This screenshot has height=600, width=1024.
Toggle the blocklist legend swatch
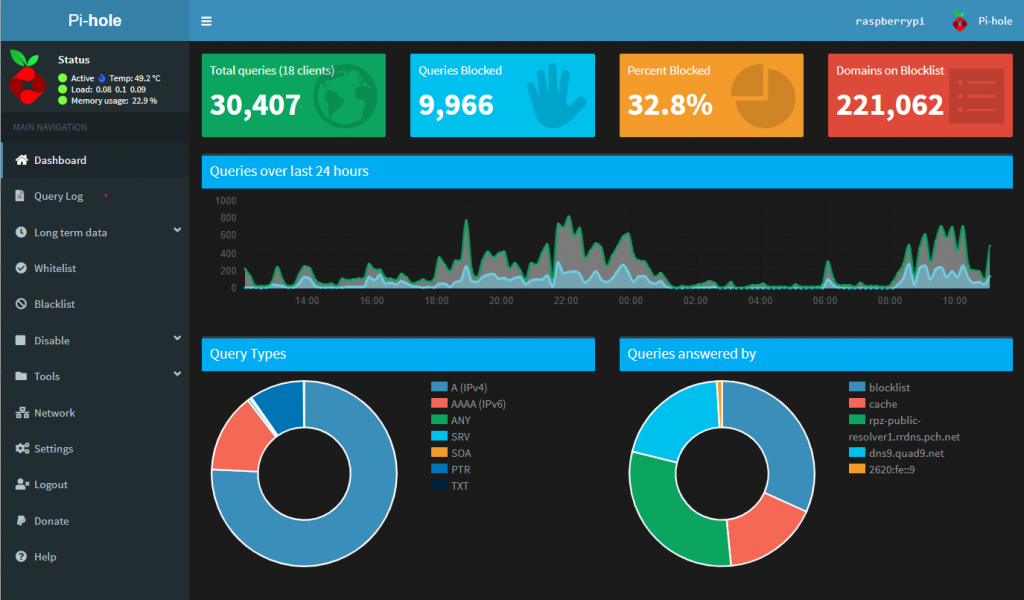[x=857, y=387]
